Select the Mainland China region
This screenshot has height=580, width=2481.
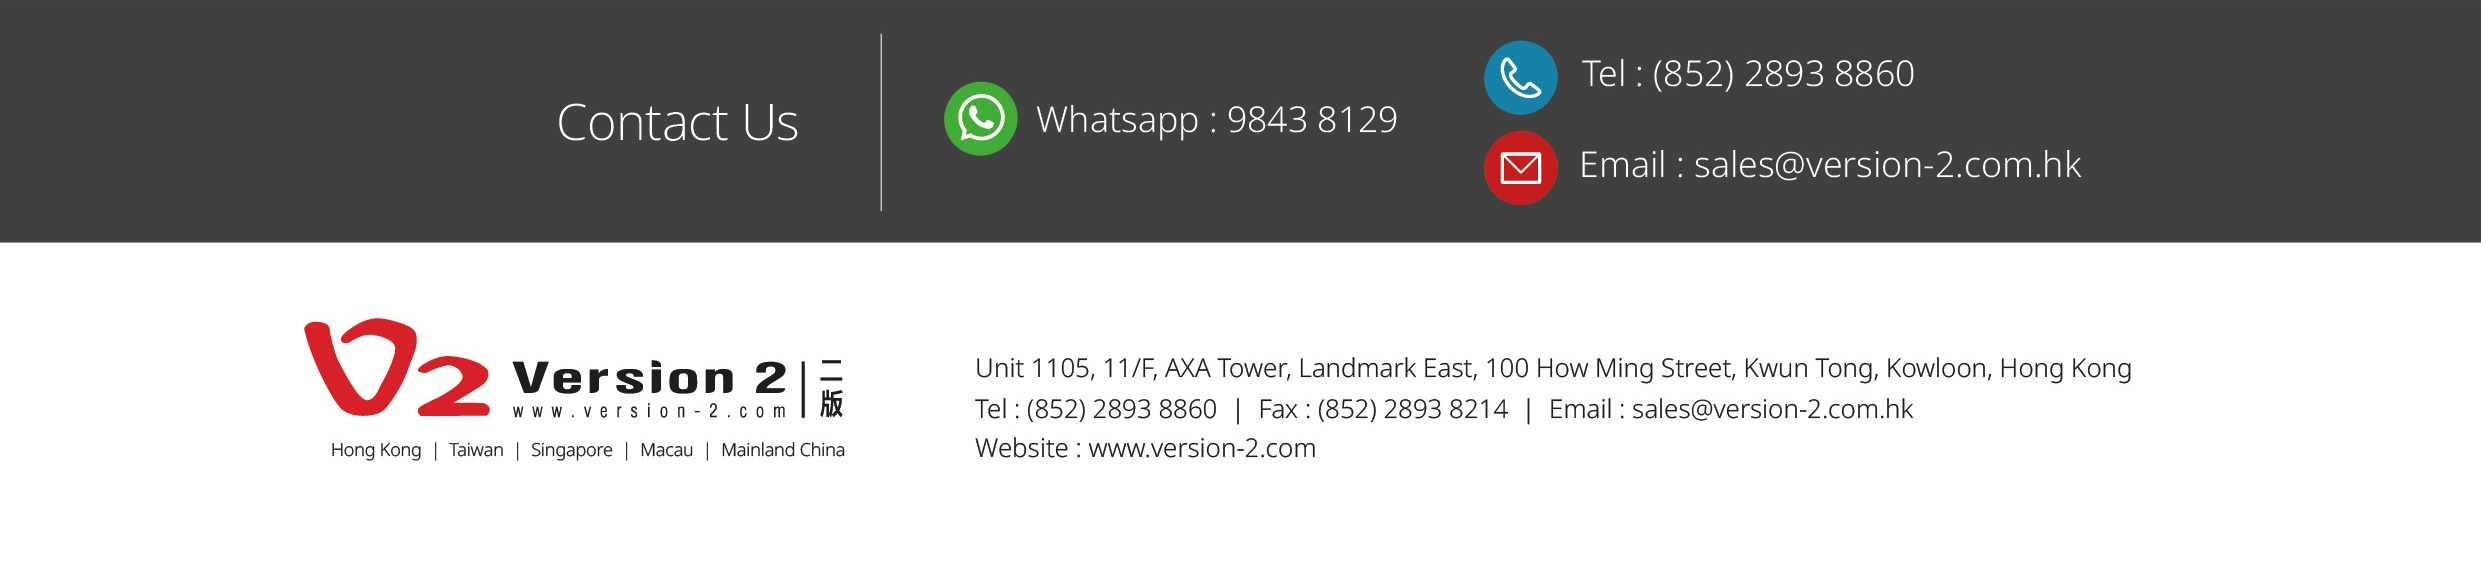(783, 450)
